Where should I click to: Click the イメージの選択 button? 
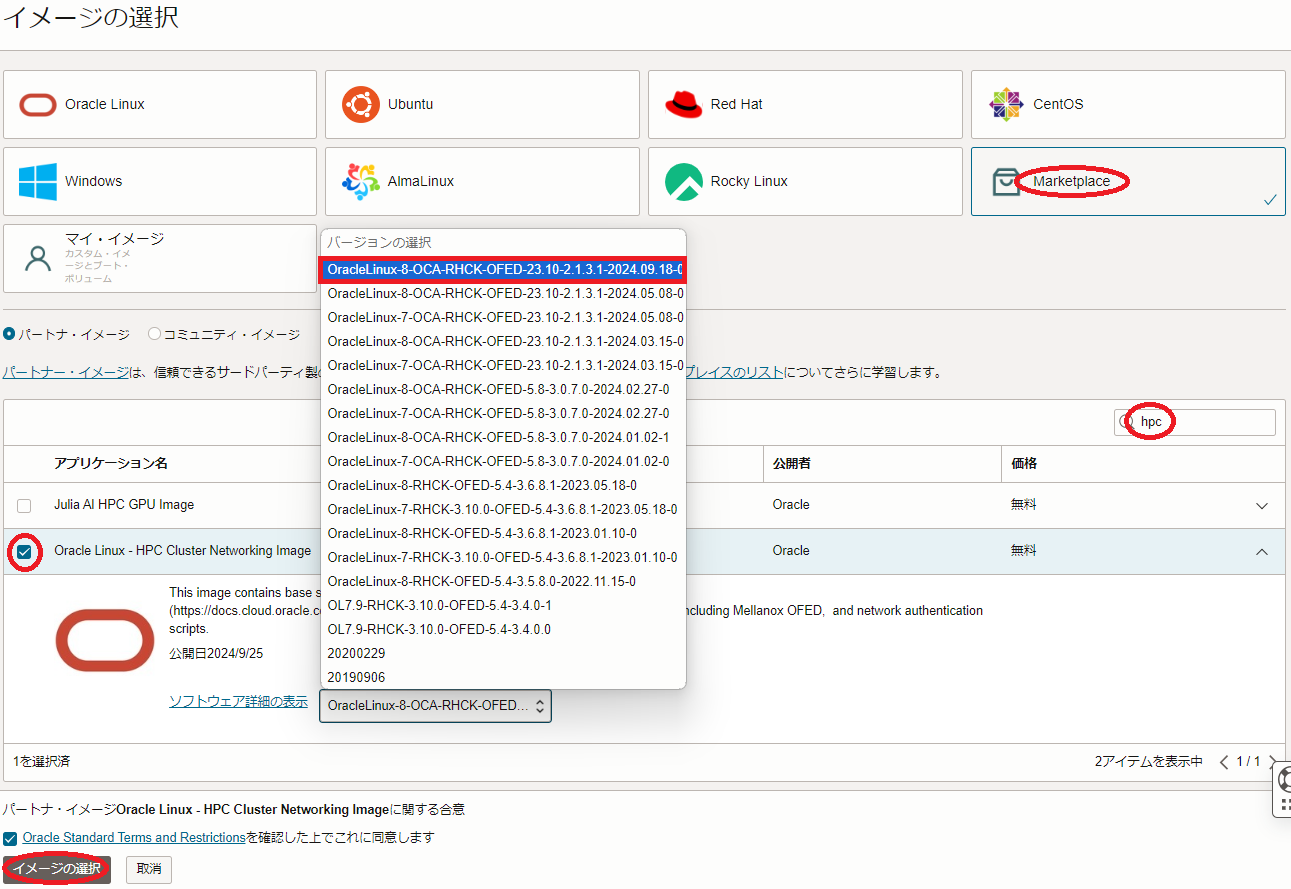pyautogui.click(x=57, y=869)
